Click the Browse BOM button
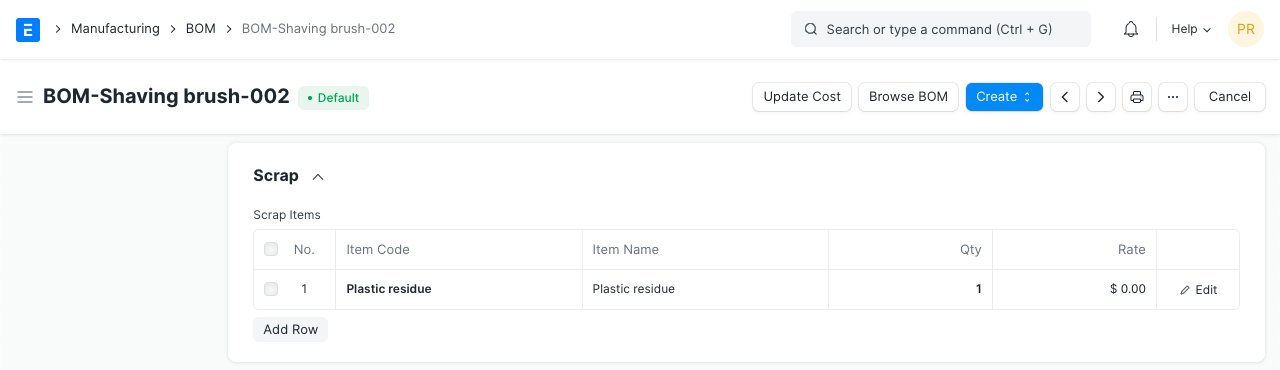 coord(908,97)
